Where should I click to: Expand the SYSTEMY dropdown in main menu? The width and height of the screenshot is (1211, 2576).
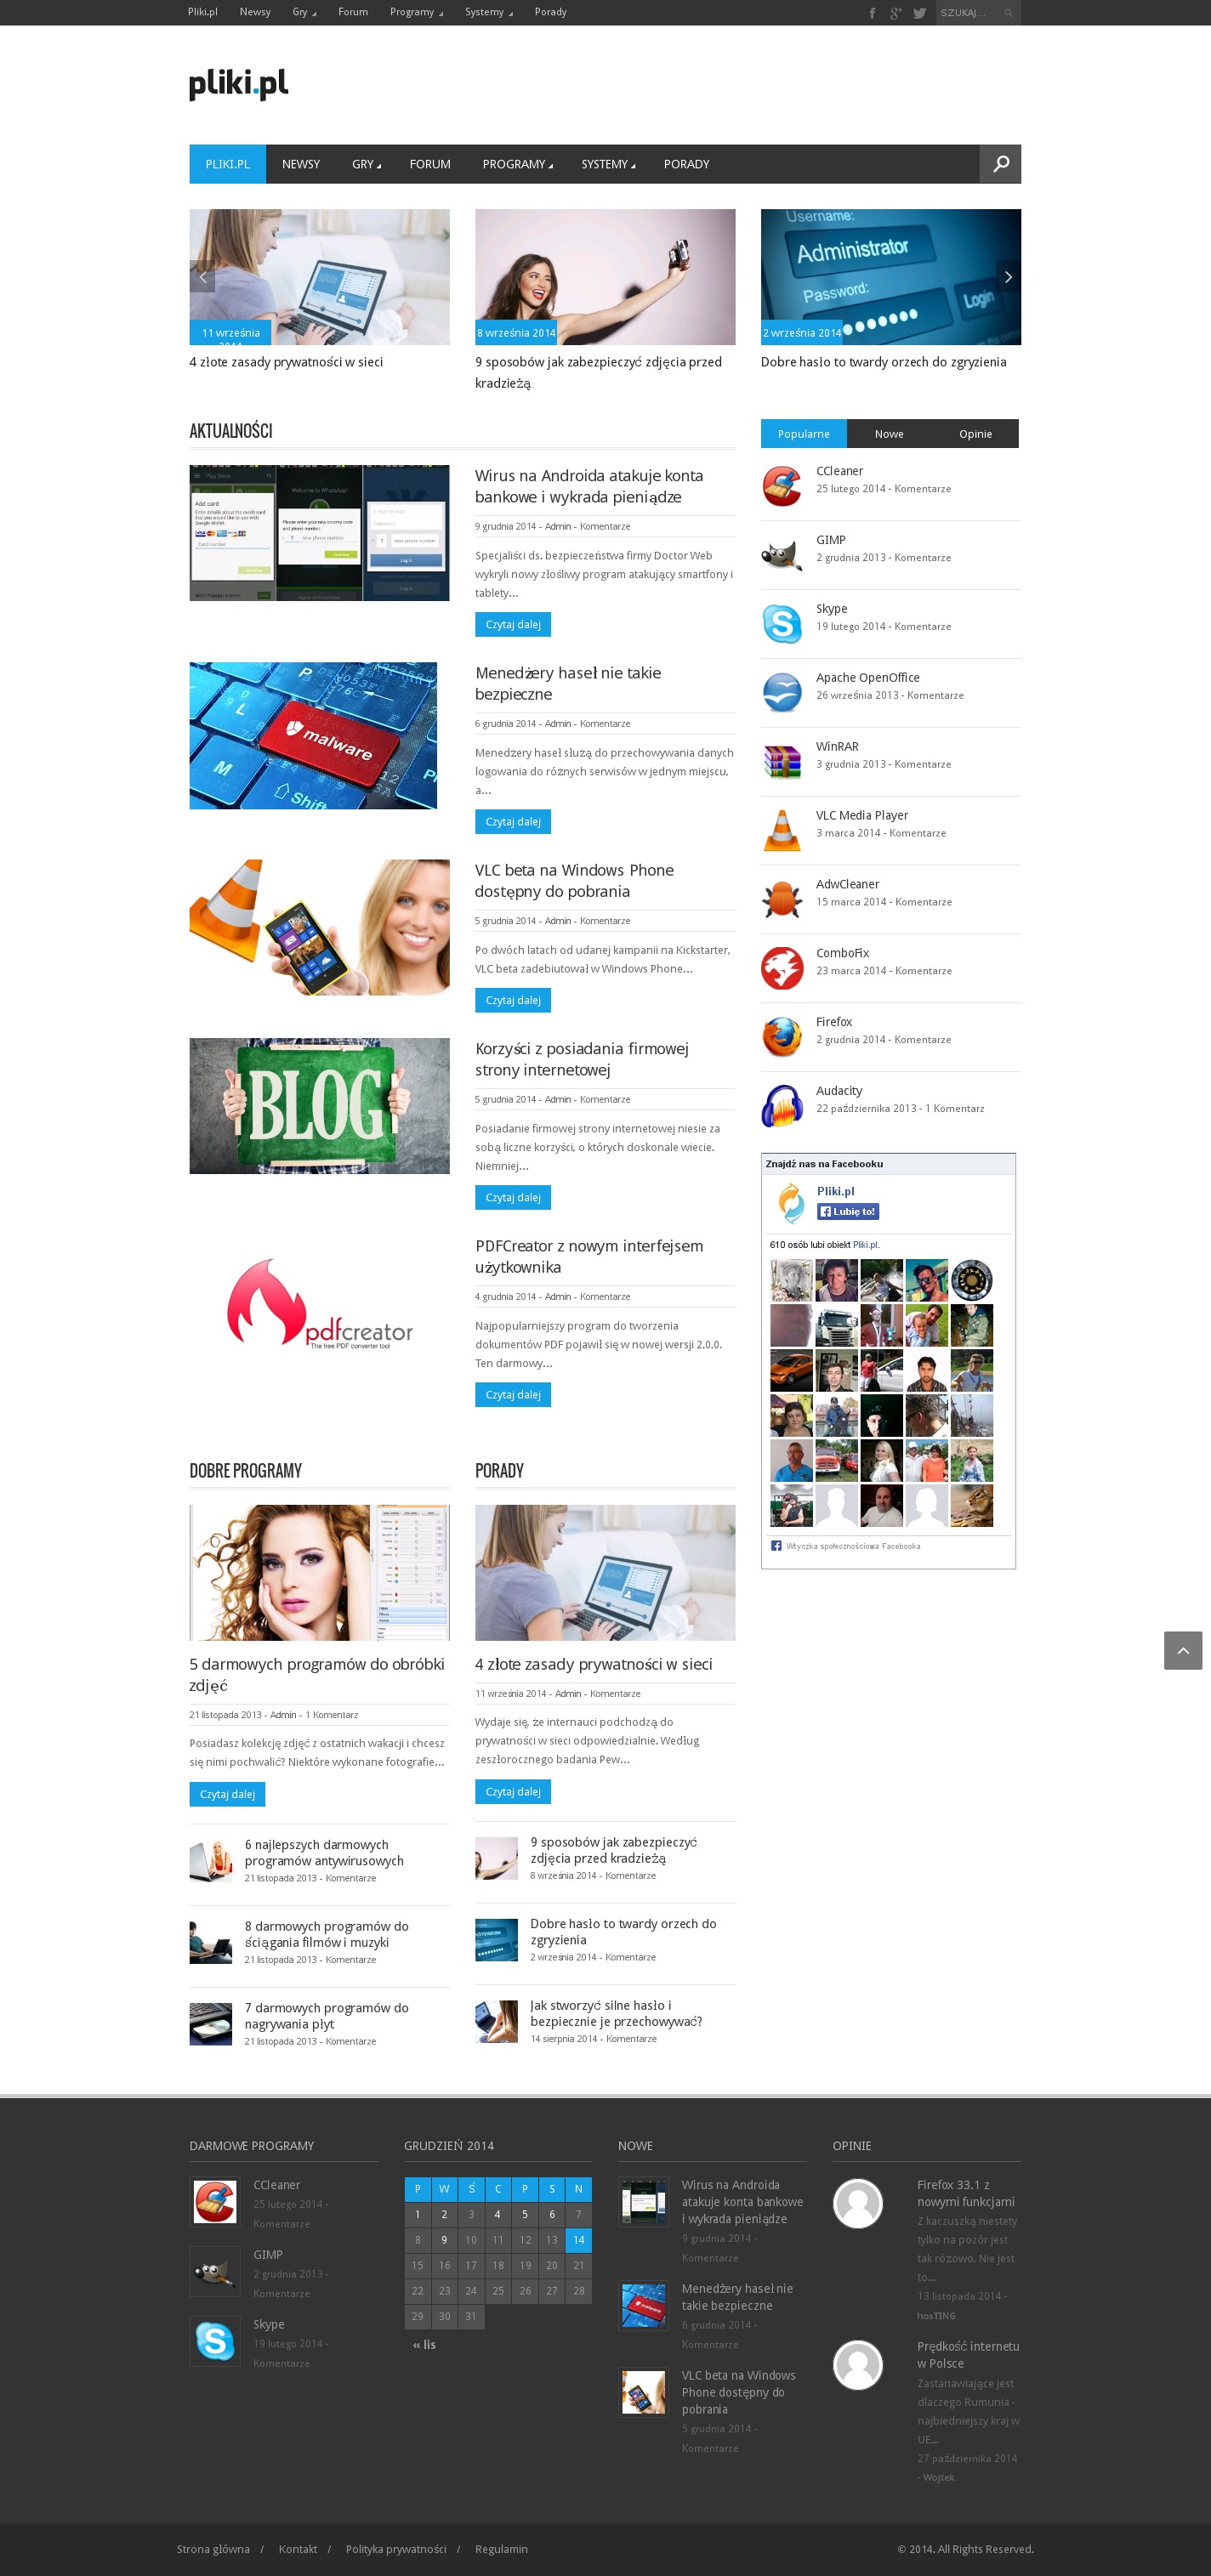click(x=608, y=164)
